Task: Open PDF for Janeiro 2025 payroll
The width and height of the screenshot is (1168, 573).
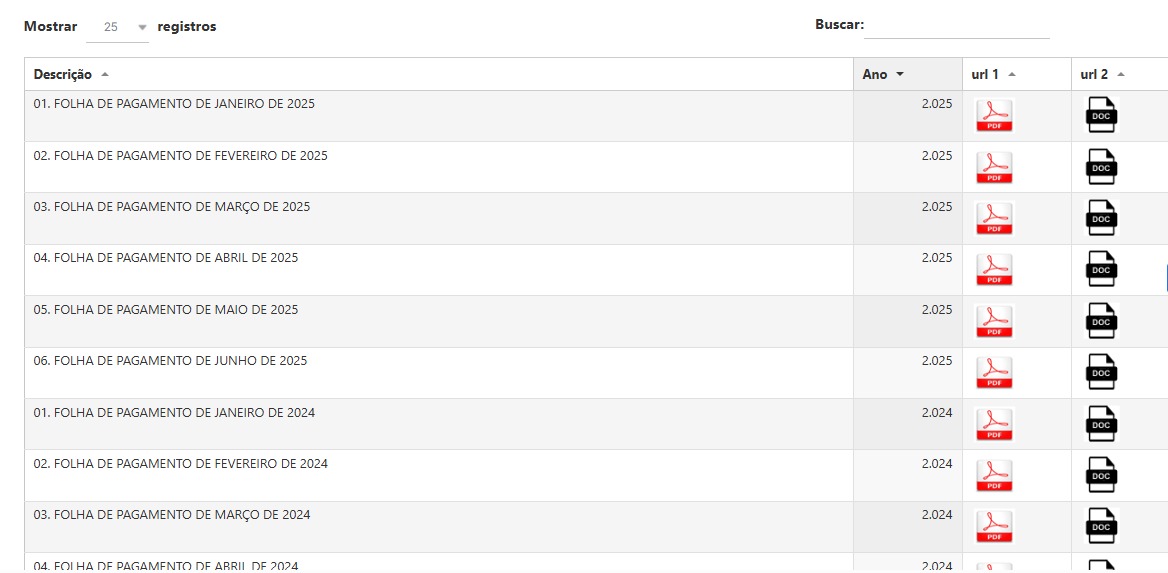Action: tap(994, 115)
